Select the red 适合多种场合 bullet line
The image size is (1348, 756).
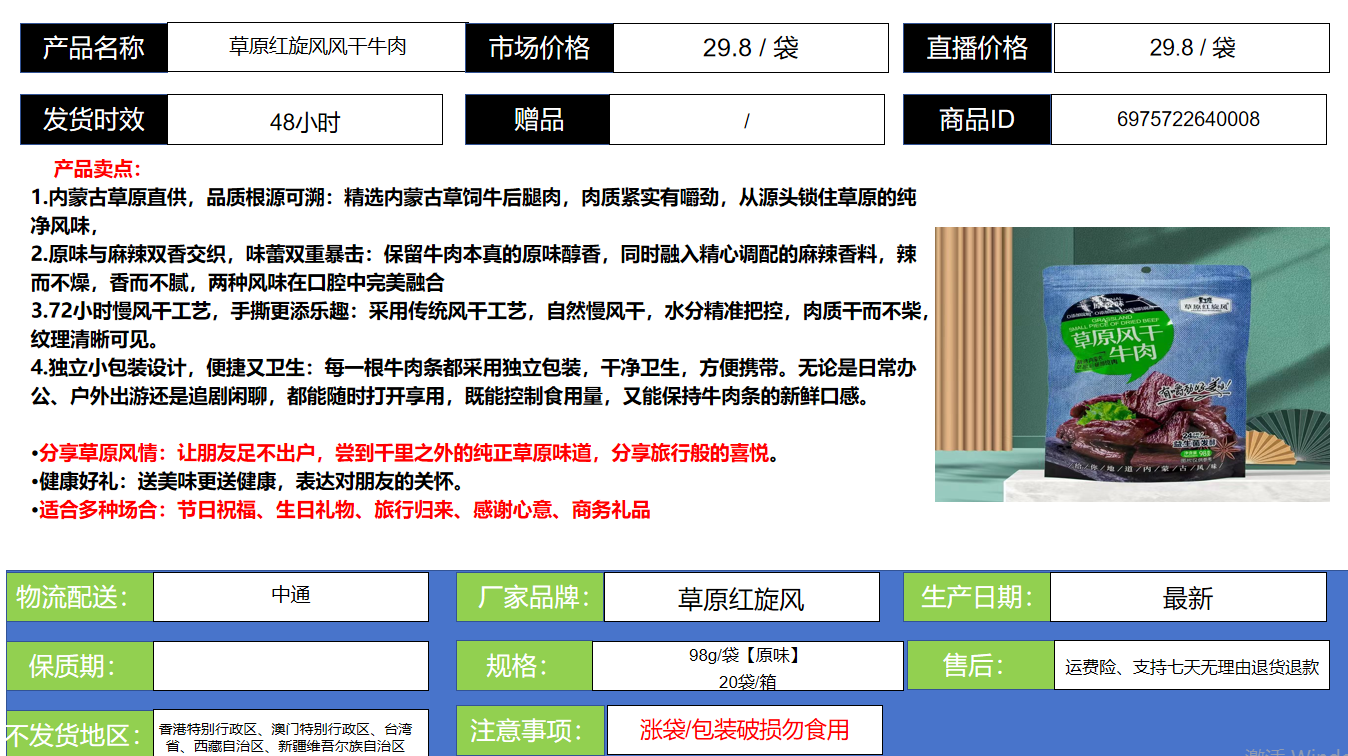tap(343, 510)
